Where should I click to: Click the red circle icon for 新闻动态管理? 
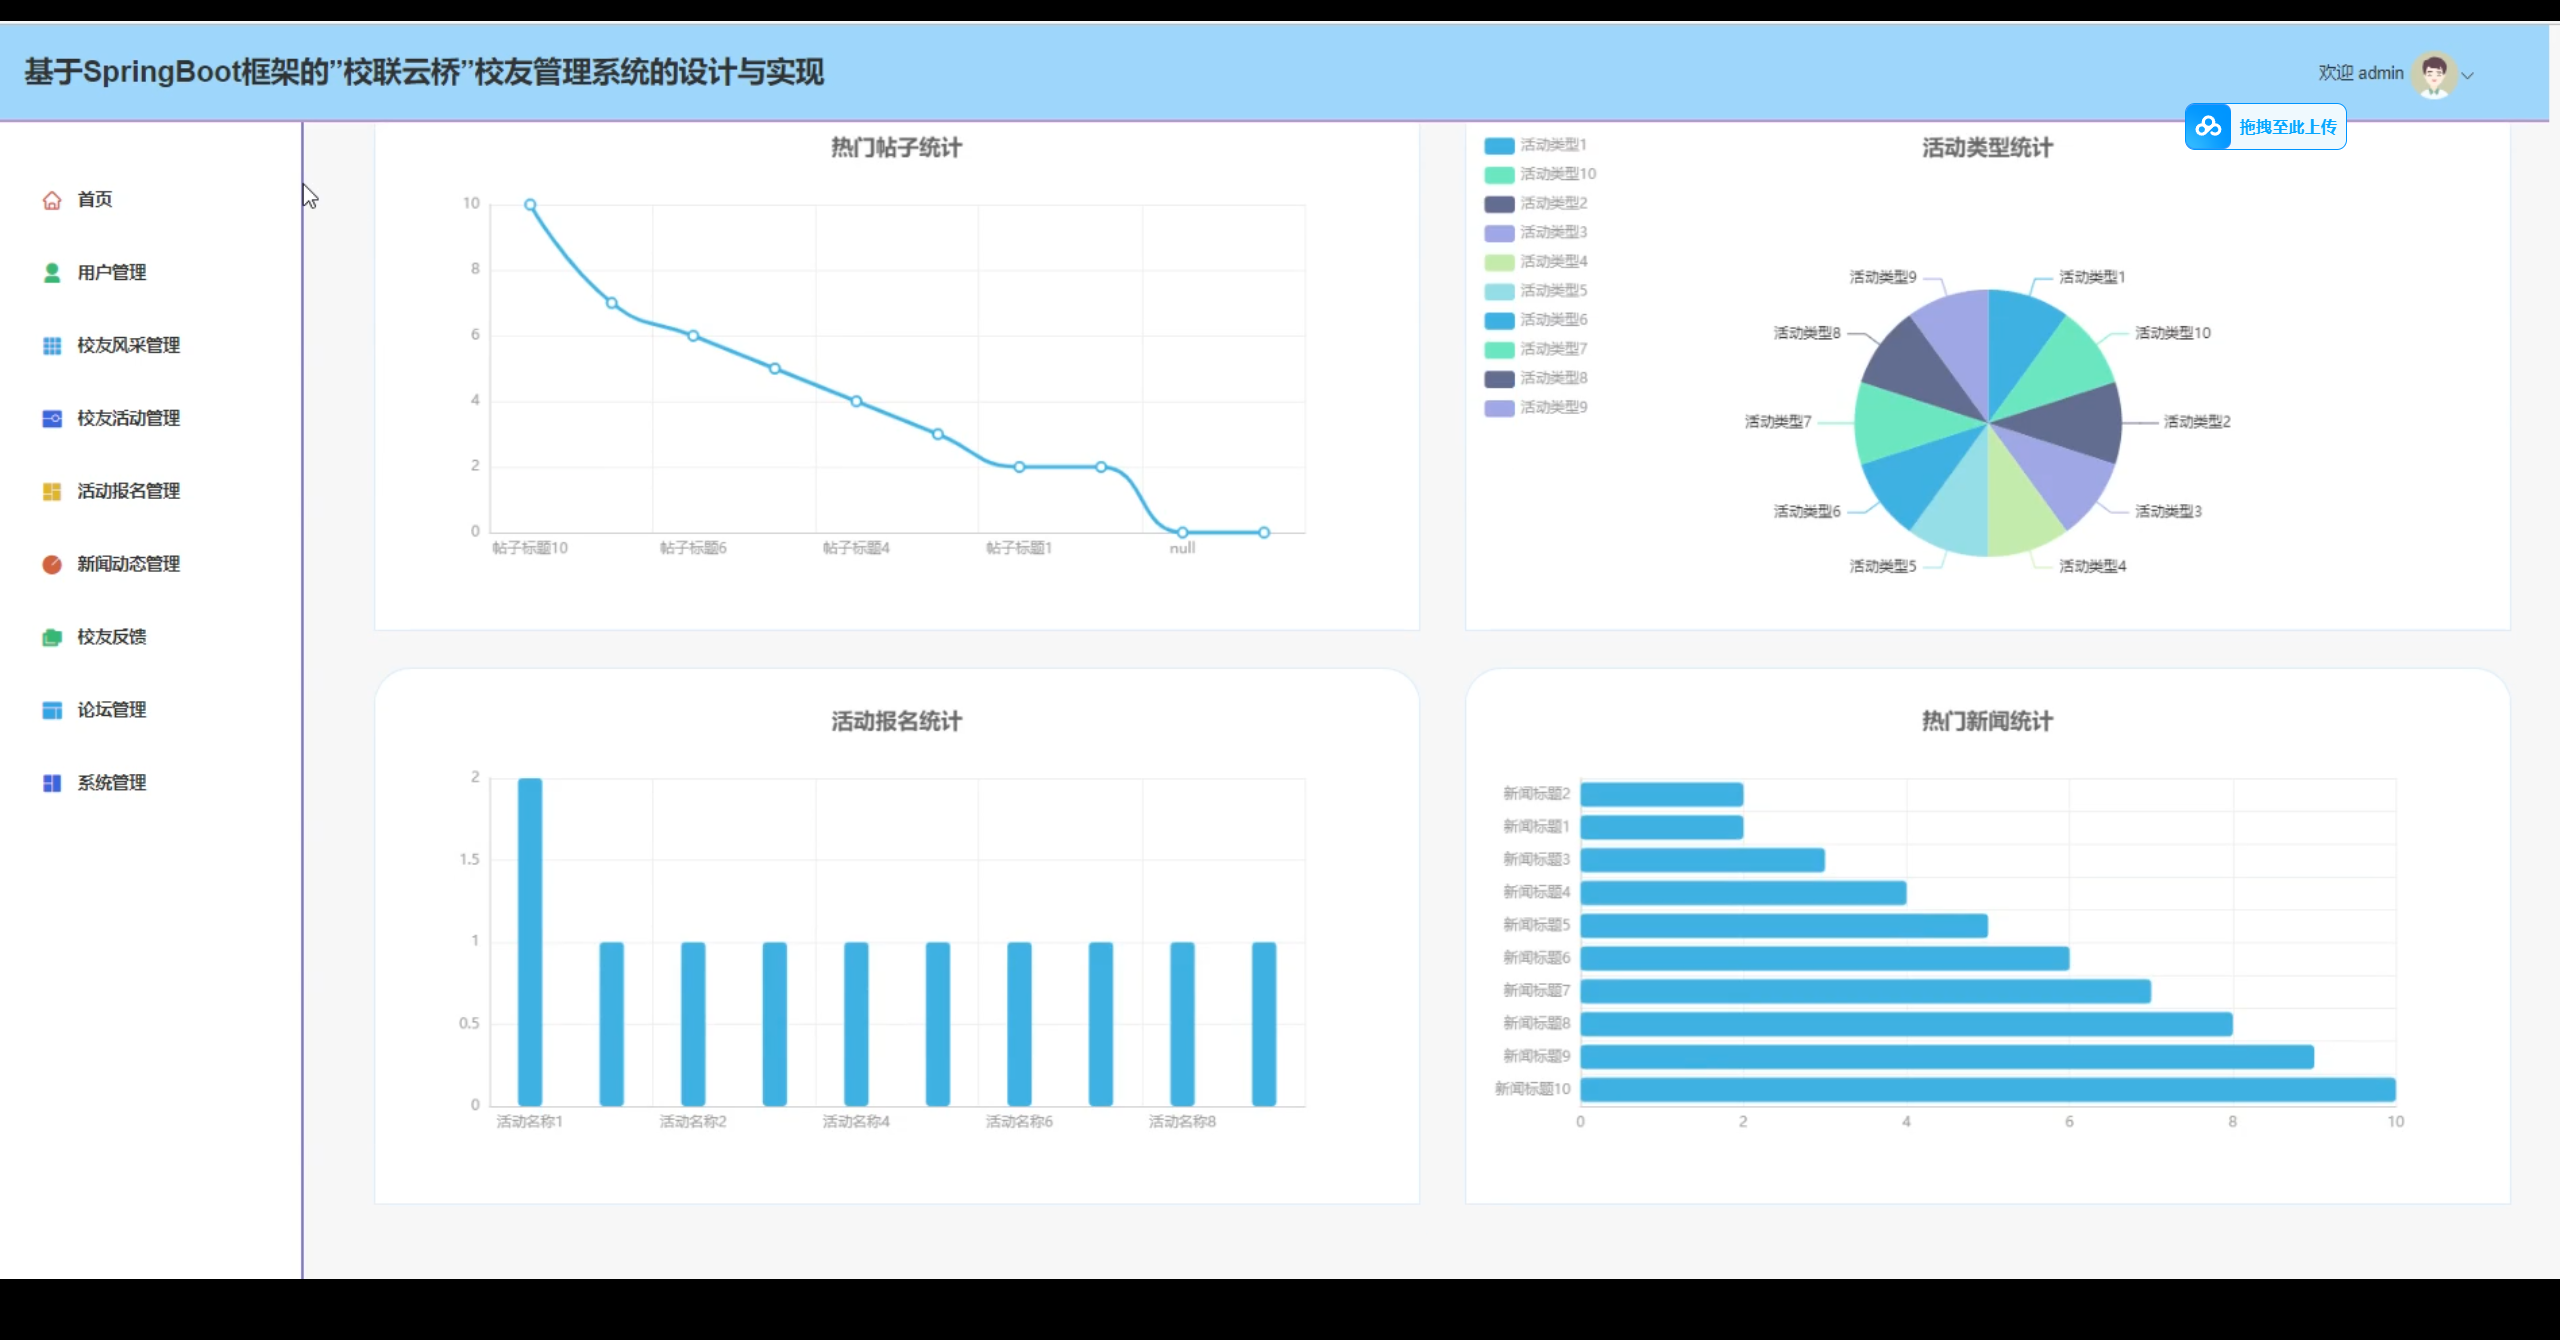pos(52,565)
